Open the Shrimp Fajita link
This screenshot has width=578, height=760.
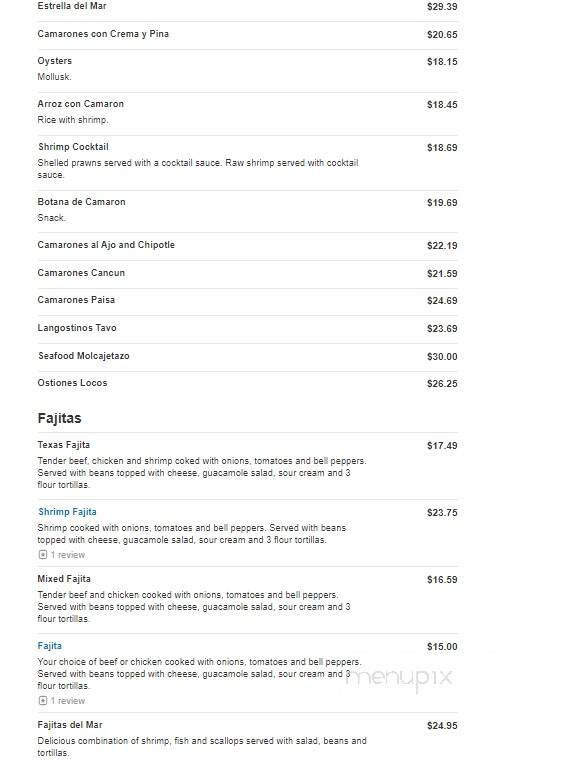click(x=67, y=512)
